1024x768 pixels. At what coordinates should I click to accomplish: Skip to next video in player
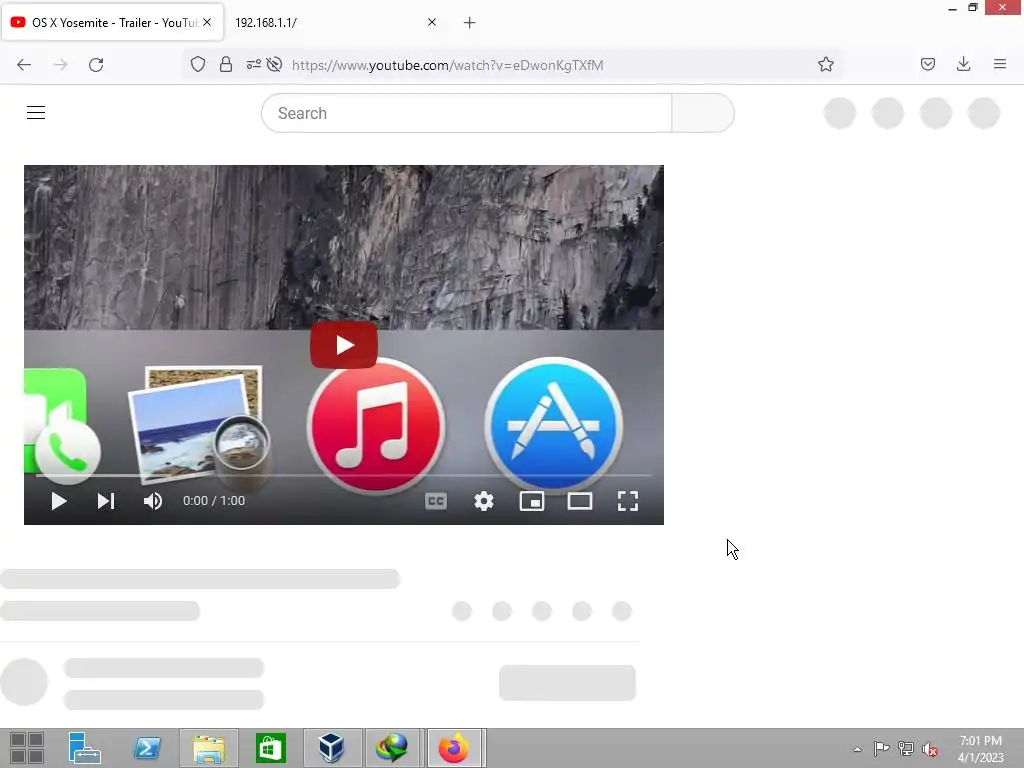[x=106, y=501]
